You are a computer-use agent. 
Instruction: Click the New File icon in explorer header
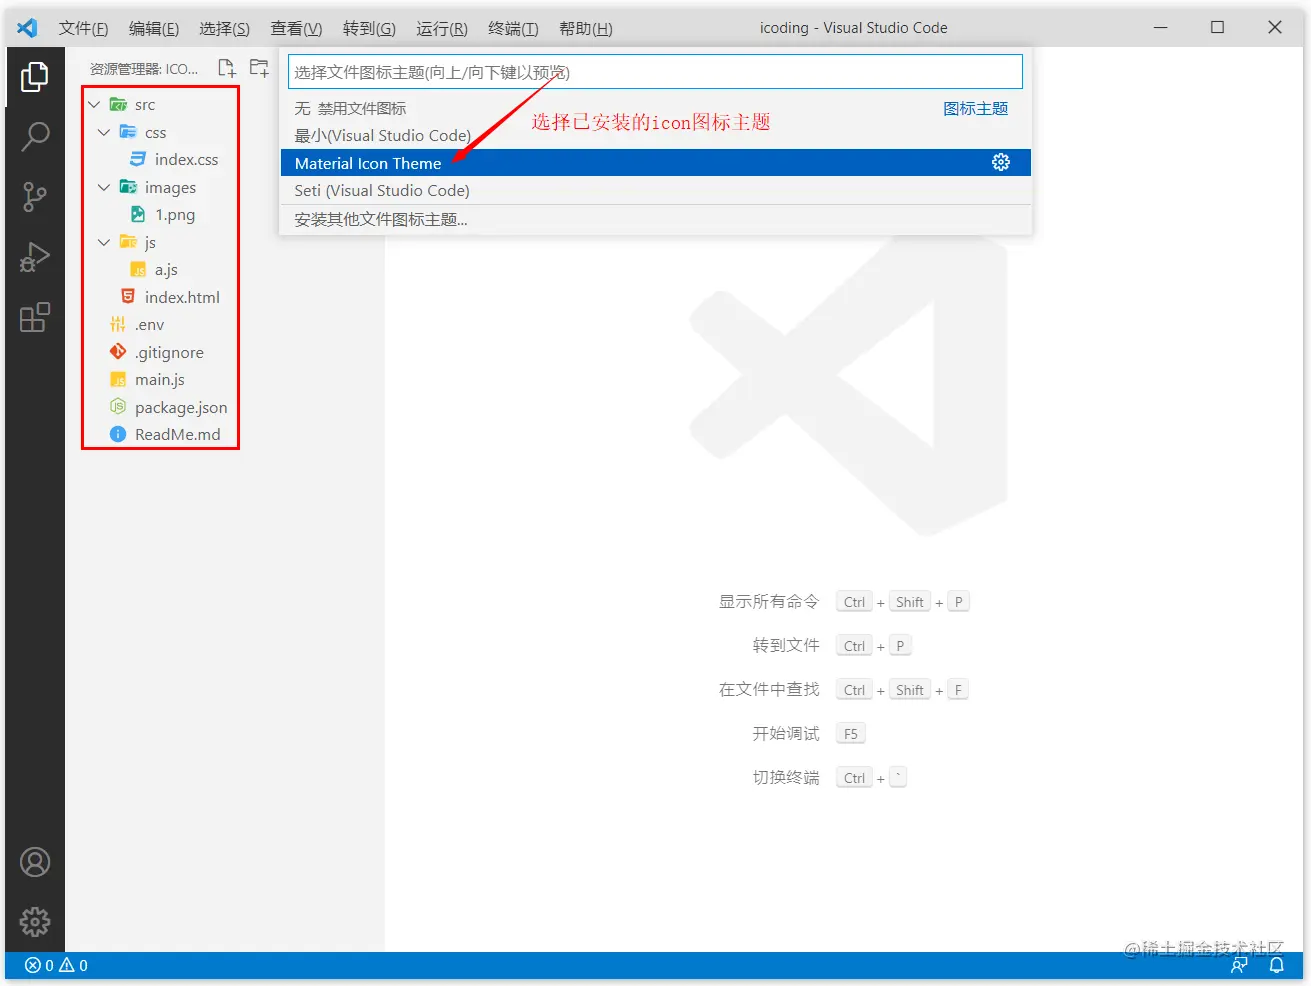(x=227, y=68)
